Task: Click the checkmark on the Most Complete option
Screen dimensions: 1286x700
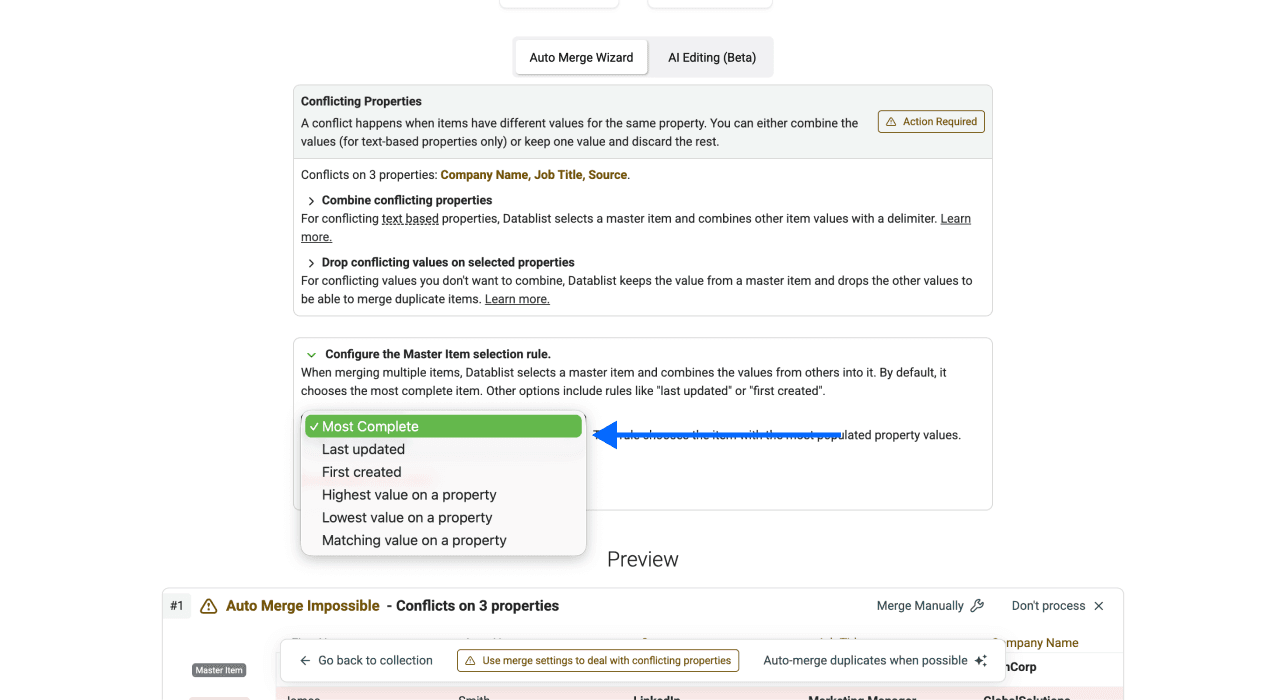Action: [x=314, y=426]
